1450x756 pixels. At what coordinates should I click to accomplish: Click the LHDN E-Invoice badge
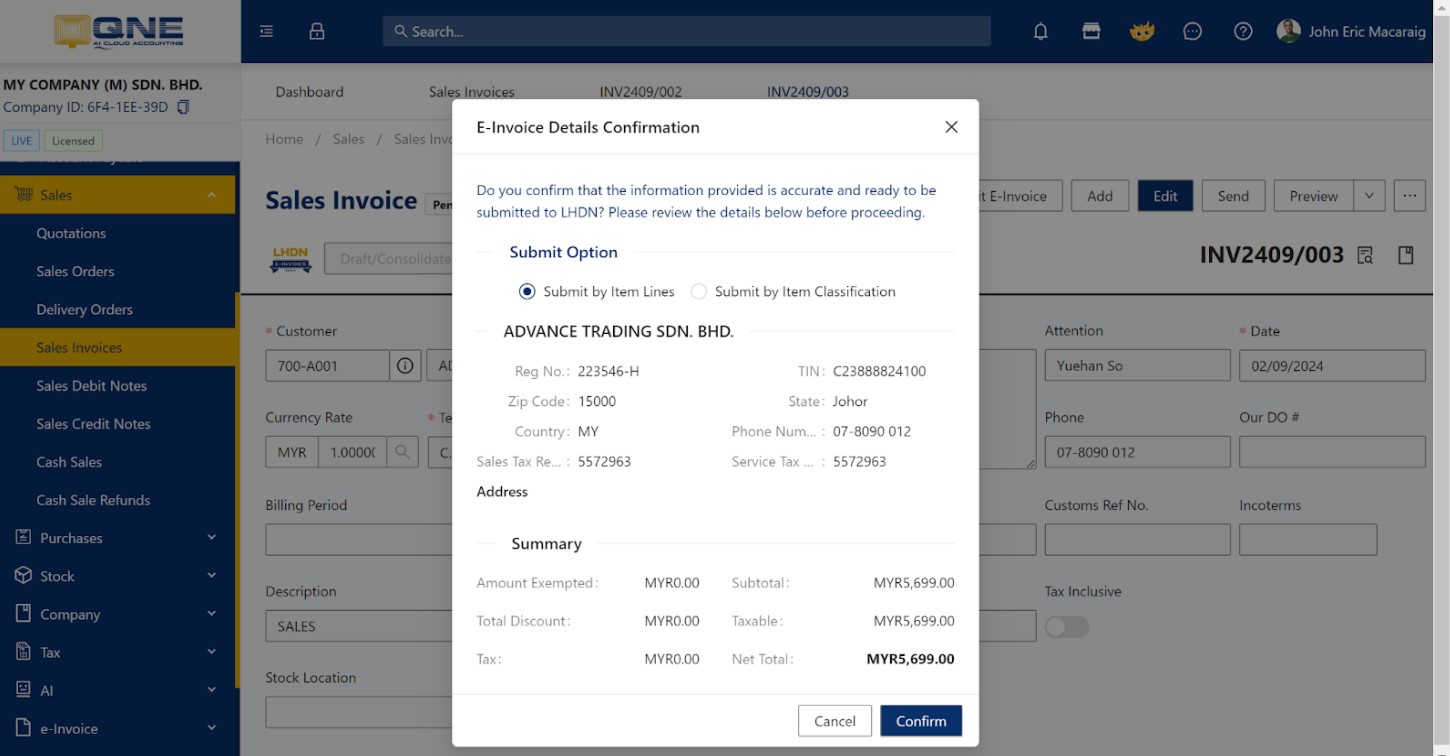click(x=290, y=258)
